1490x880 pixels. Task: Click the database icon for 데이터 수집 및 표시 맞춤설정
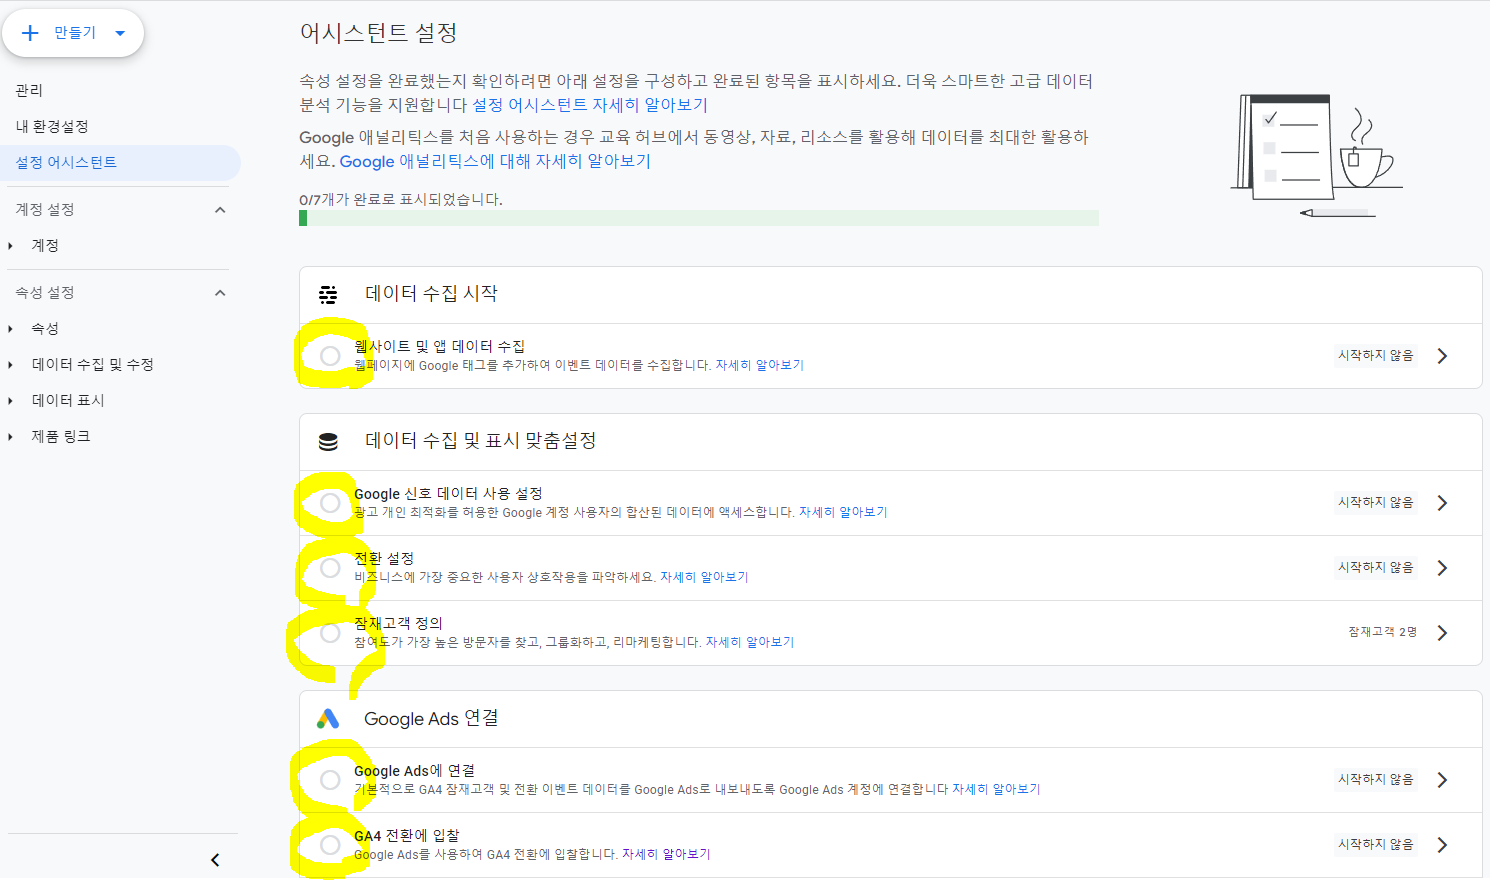click(328, 441)
